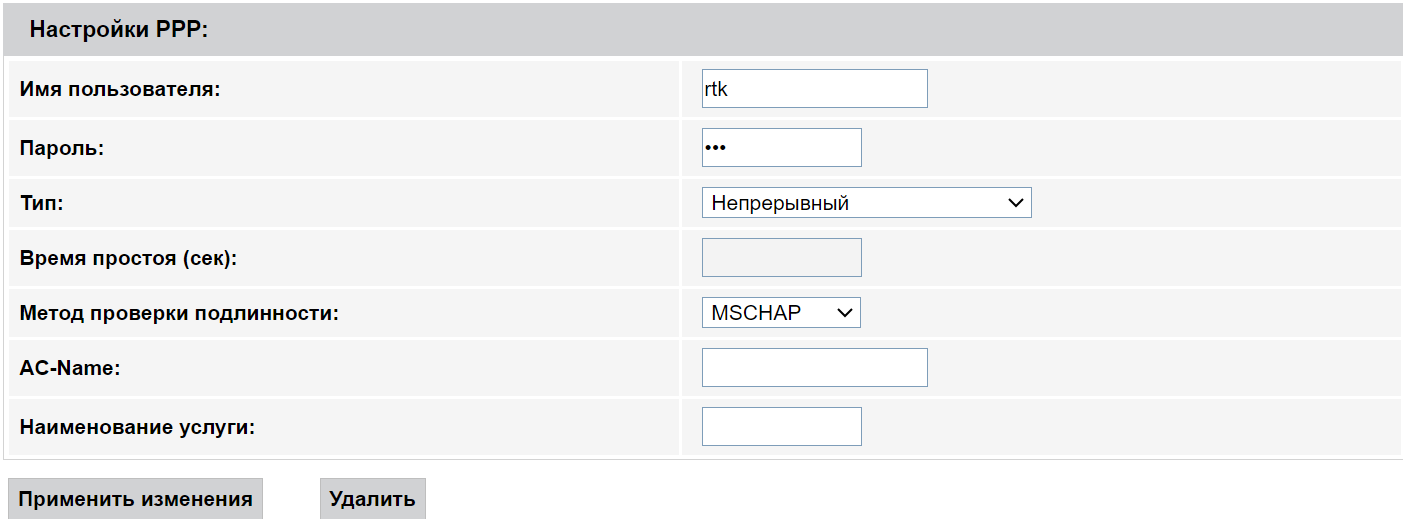This screenshot has height=524, width=1403.
Task: Click into the AC-Name text box
Action: click(814, 367)
